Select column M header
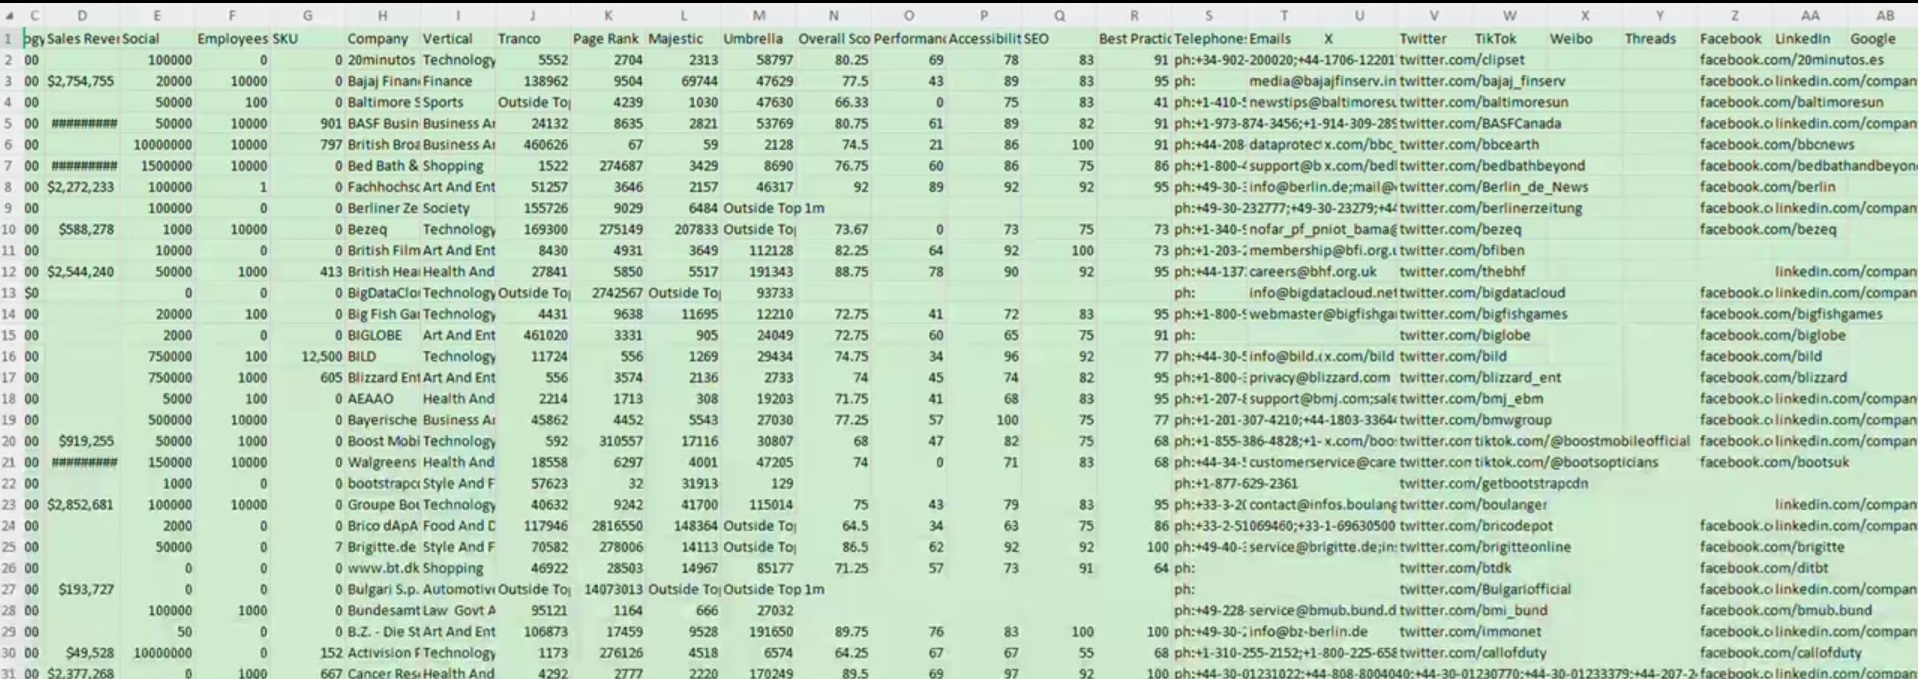1918x679 pixels. tap(758, 16)
